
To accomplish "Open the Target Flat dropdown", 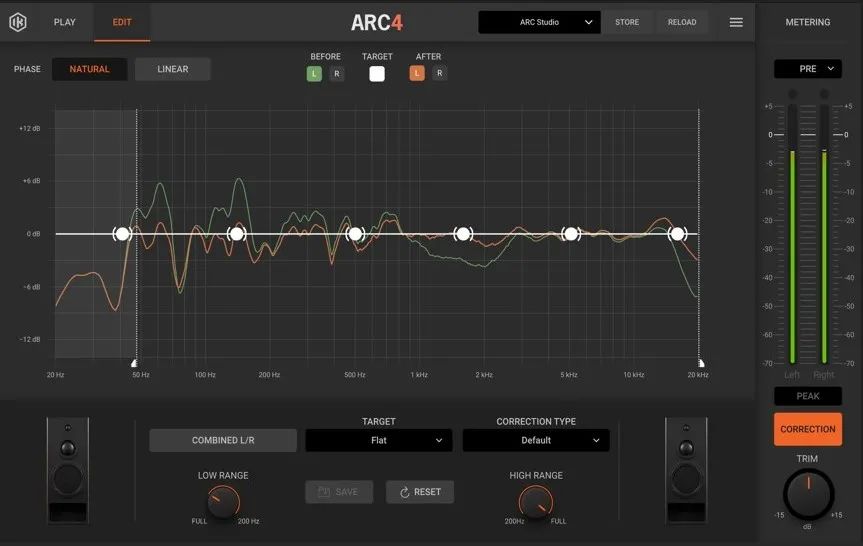I will coord(379,440).
